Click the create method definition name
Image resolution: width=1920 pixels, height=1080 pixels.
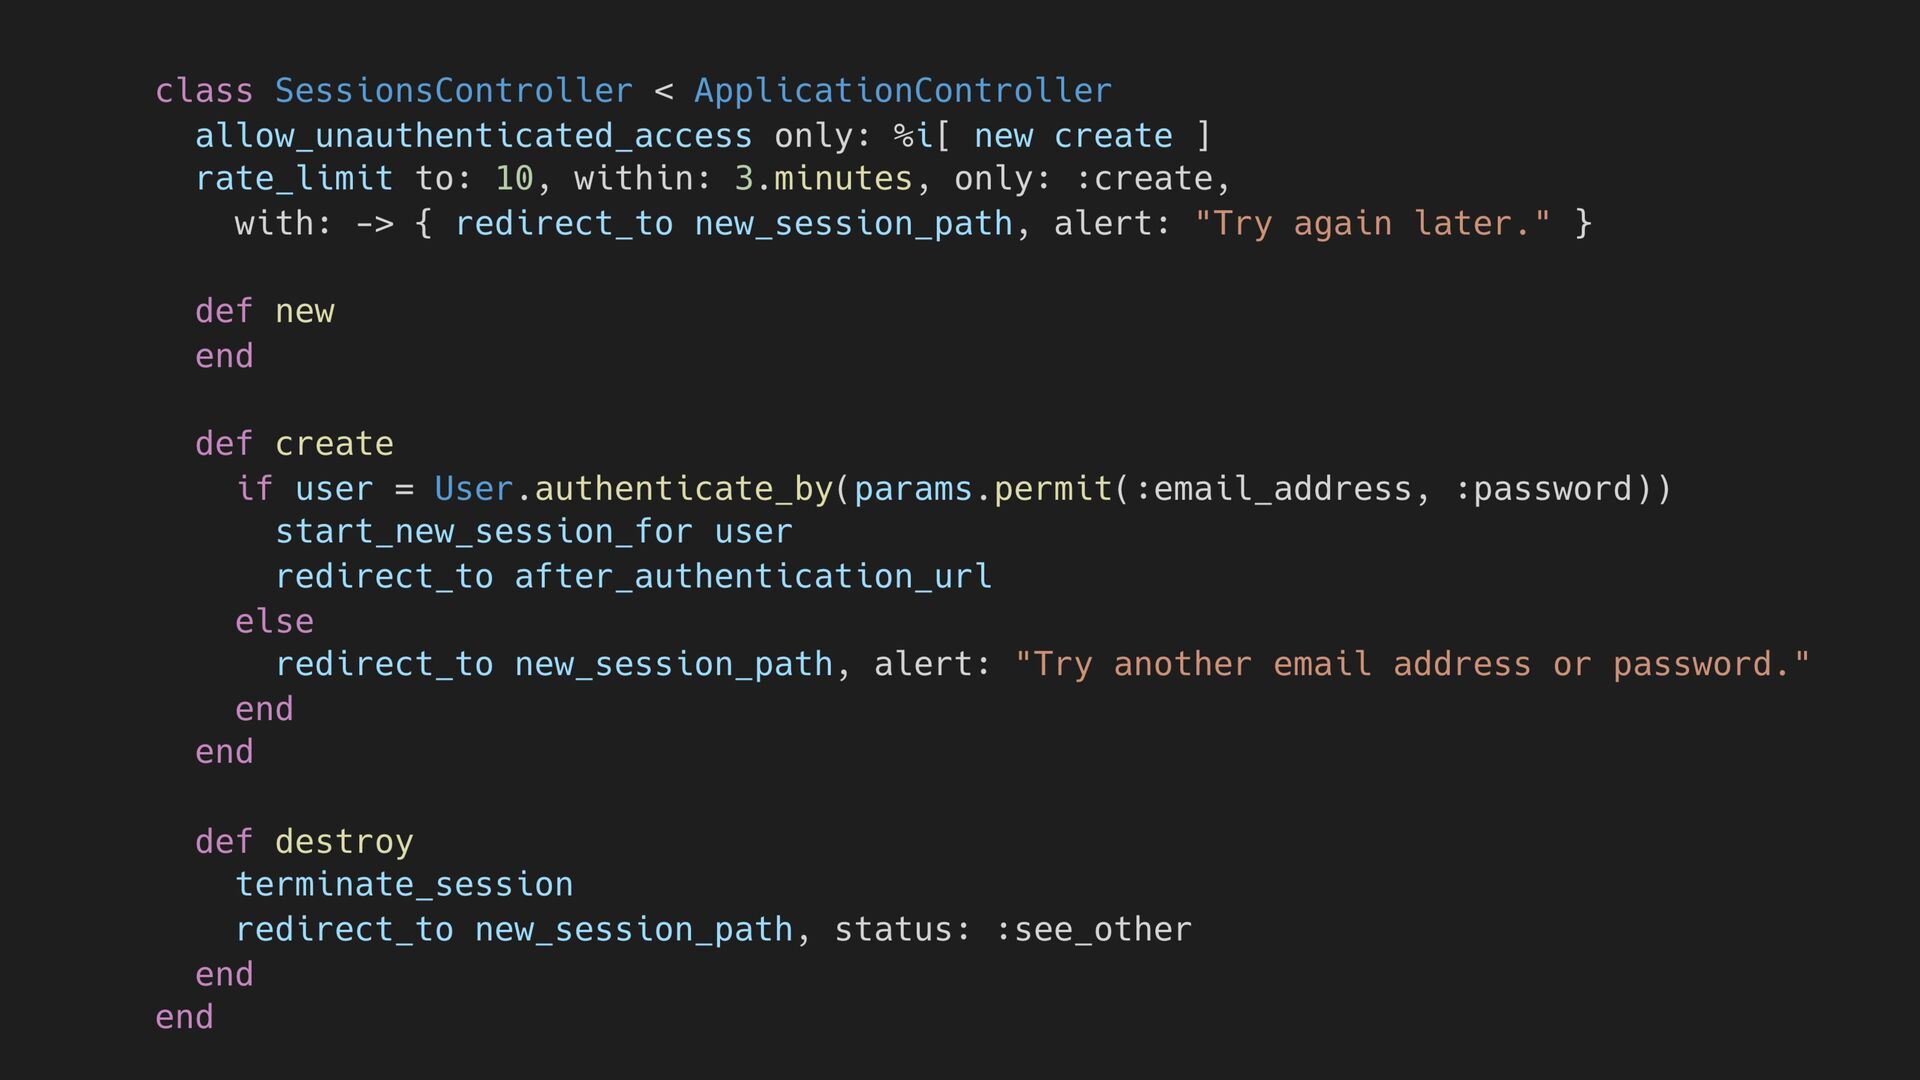coord(334,444)
